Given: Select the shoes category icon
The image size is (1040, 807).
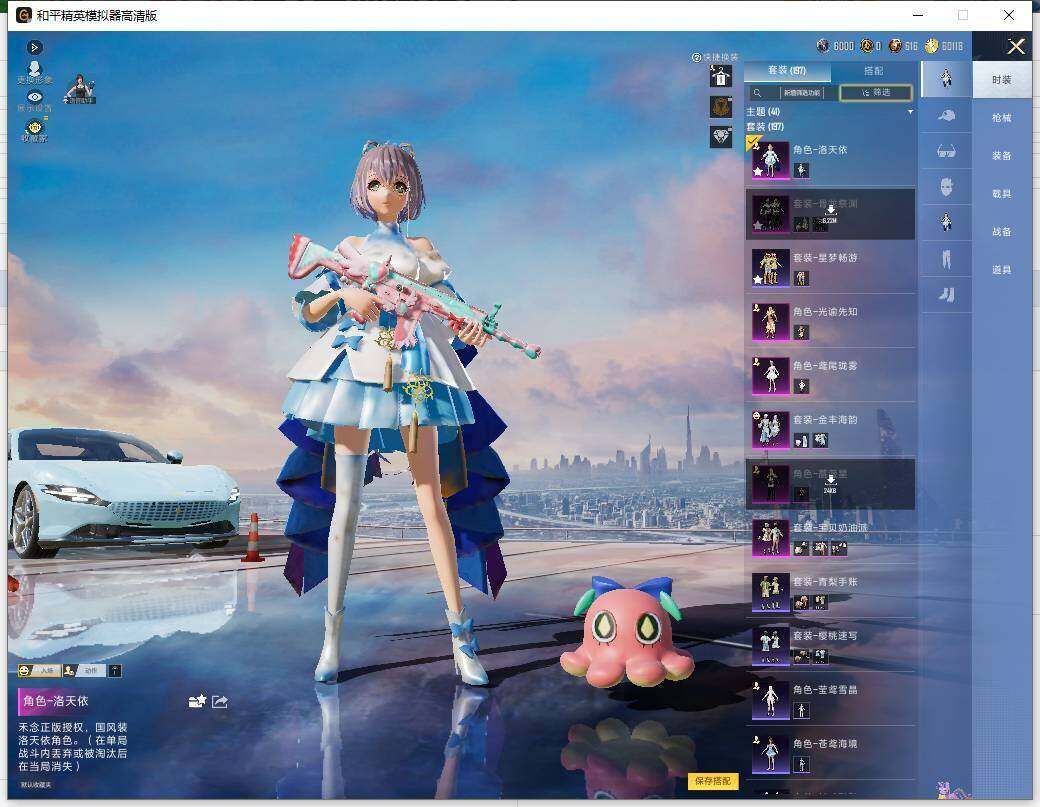Looking at the screenshot, I should pos(946,294).
